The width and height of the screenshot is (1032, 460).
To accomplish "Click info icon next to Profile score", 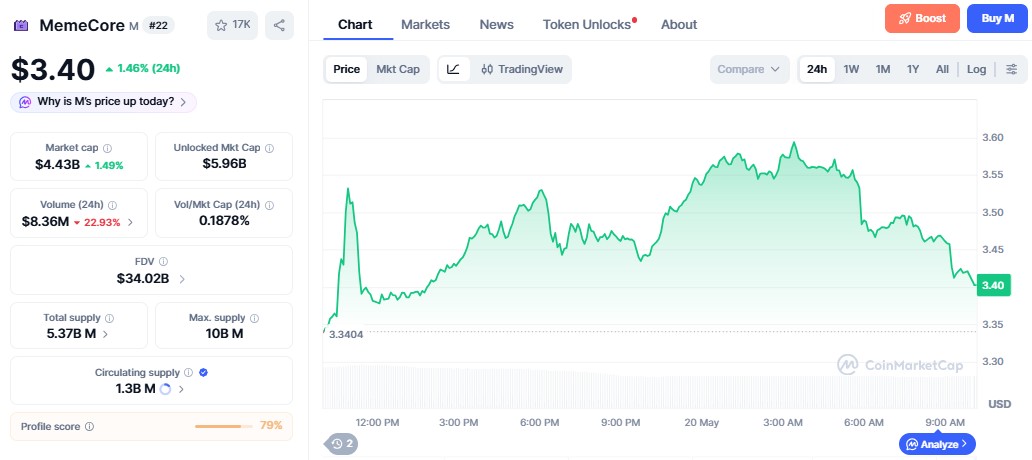I will (x=90, y=426).
